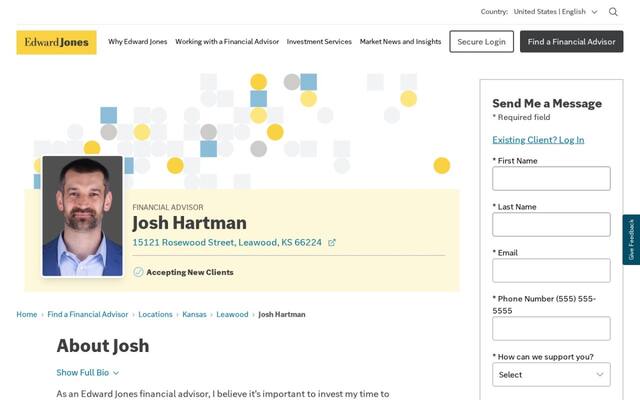Click the search magnifier icon
Screen dimensions: 640x400
coord(613,12)
